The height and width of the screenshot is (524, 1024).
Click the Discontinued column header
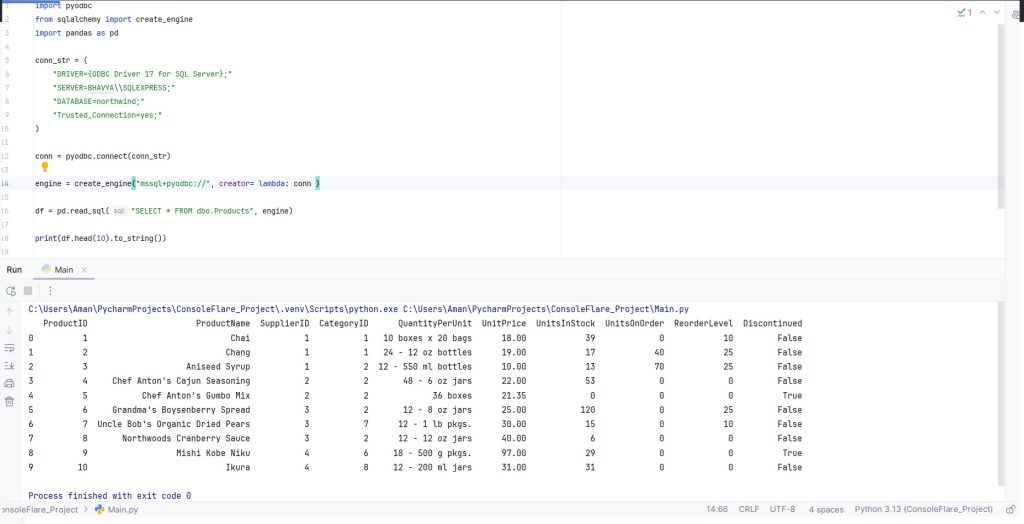coord(773,323)
